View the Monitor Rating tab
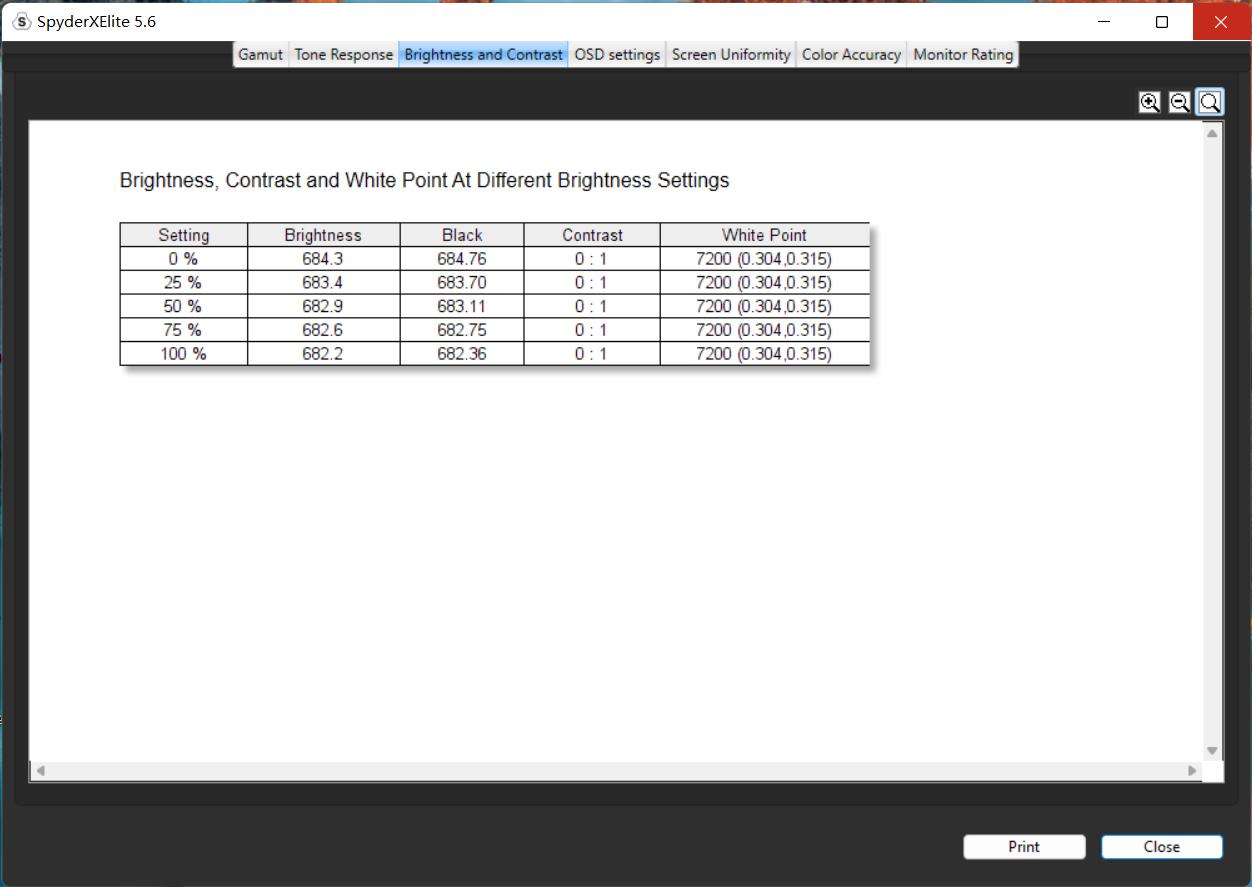This screenshot has height=887, width=1252. (963, 54)
